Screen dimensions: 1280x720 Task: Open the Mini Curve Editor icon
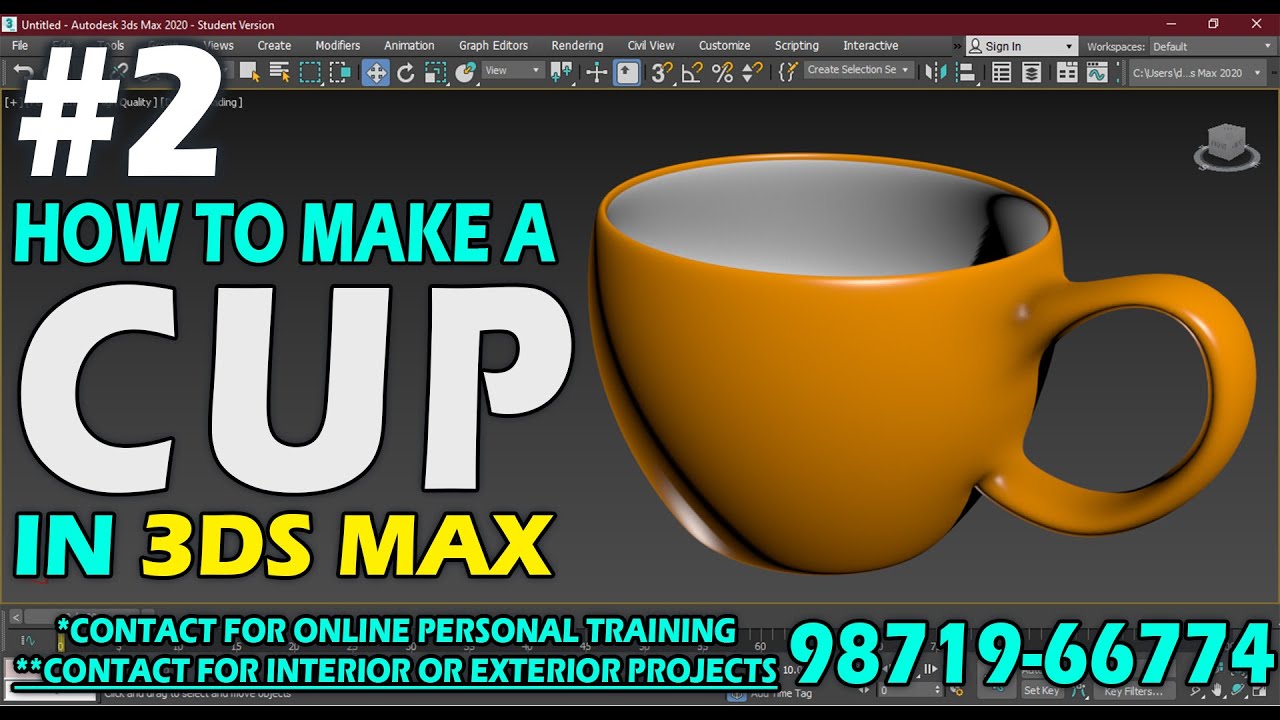pyautogui.click(x=27, y=640)
